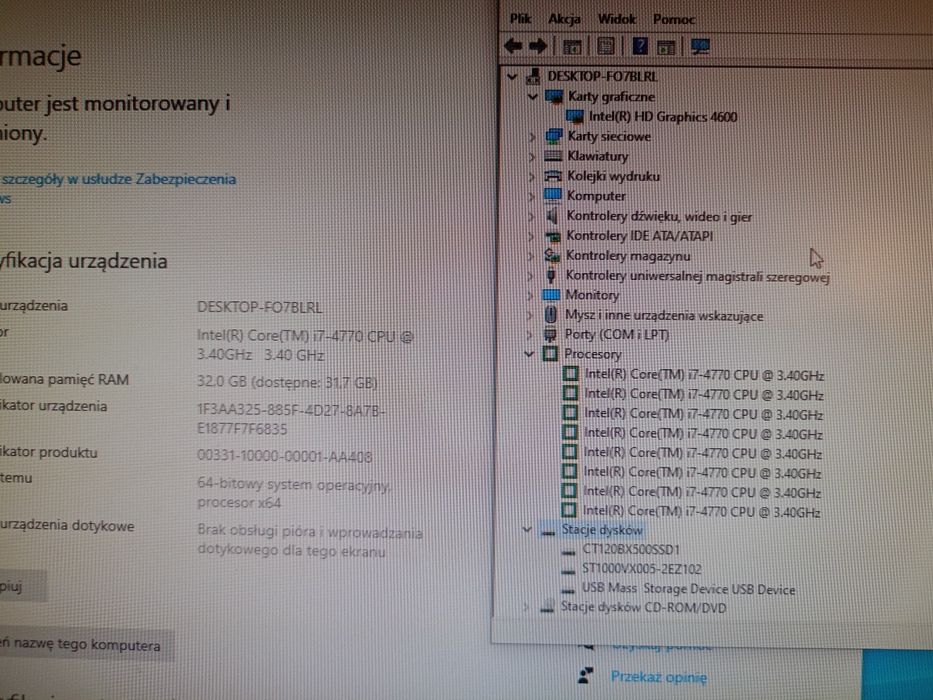Select the Kolejki wydruku row
The image size is (933, 700).
coord(613,176)
